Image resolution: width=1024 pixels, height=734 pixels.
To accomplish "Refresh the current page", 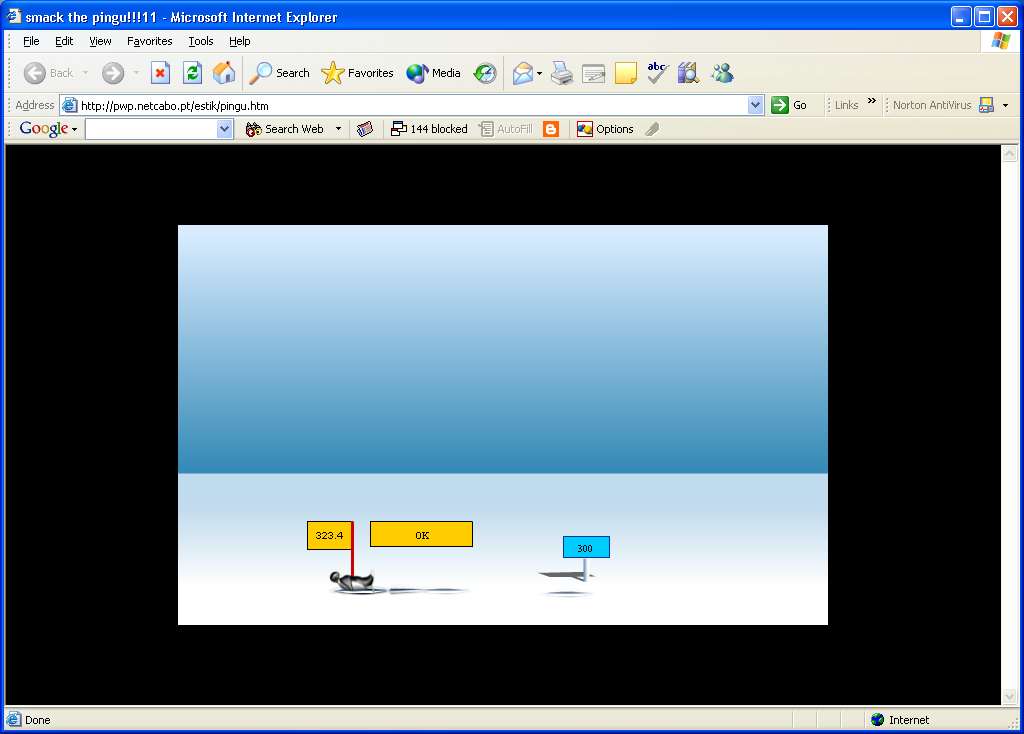I will point(192,73).
